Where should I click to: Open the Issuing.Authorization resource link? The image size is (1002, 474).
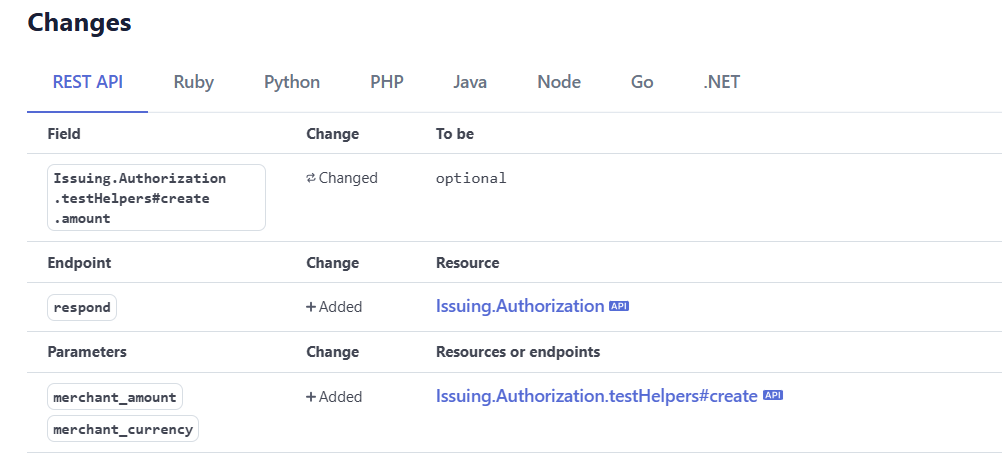tap(520, 306)
